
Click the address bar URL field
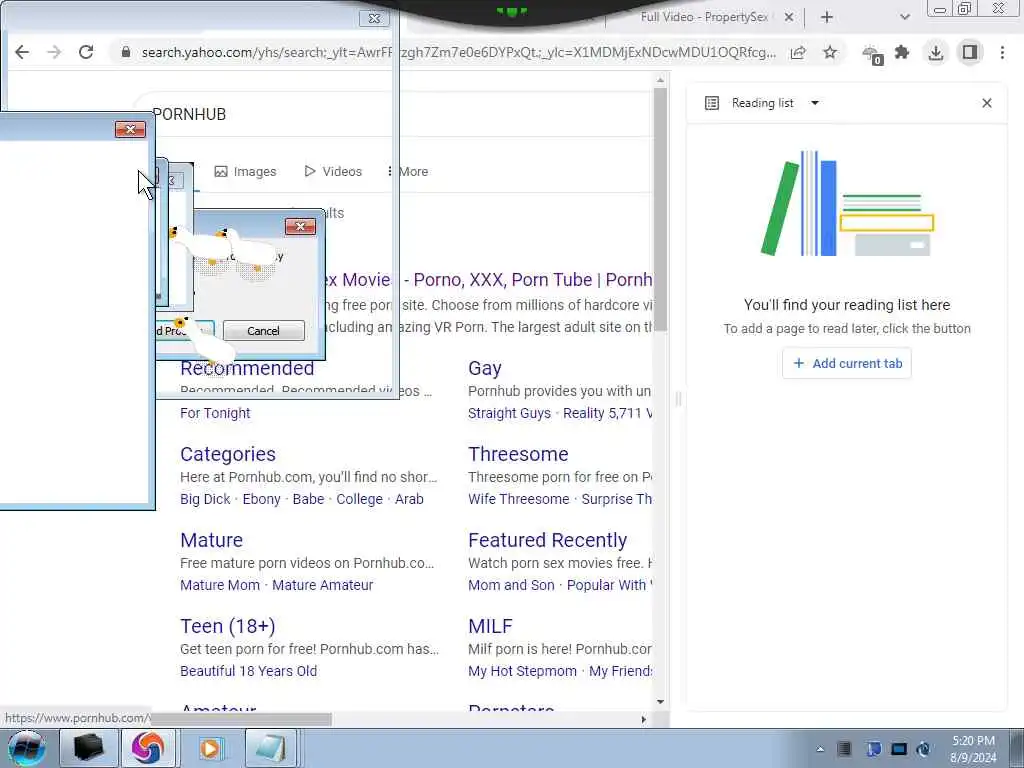point(457,52)
